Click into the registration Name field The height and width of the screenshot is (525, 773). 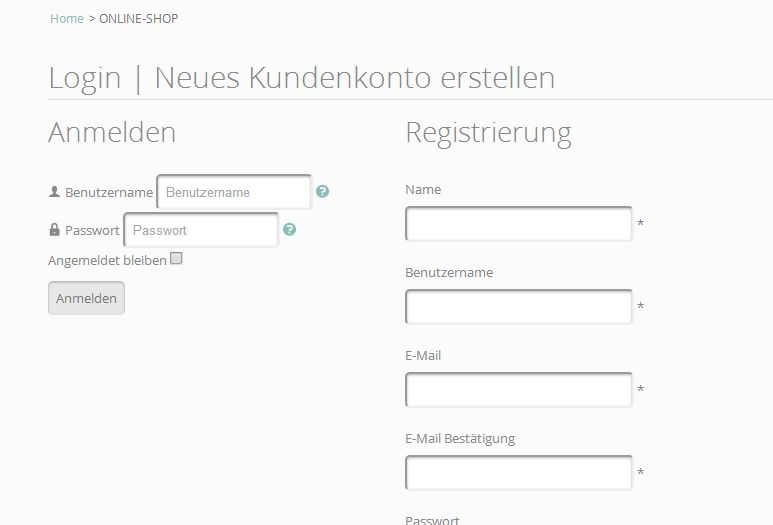518,224
